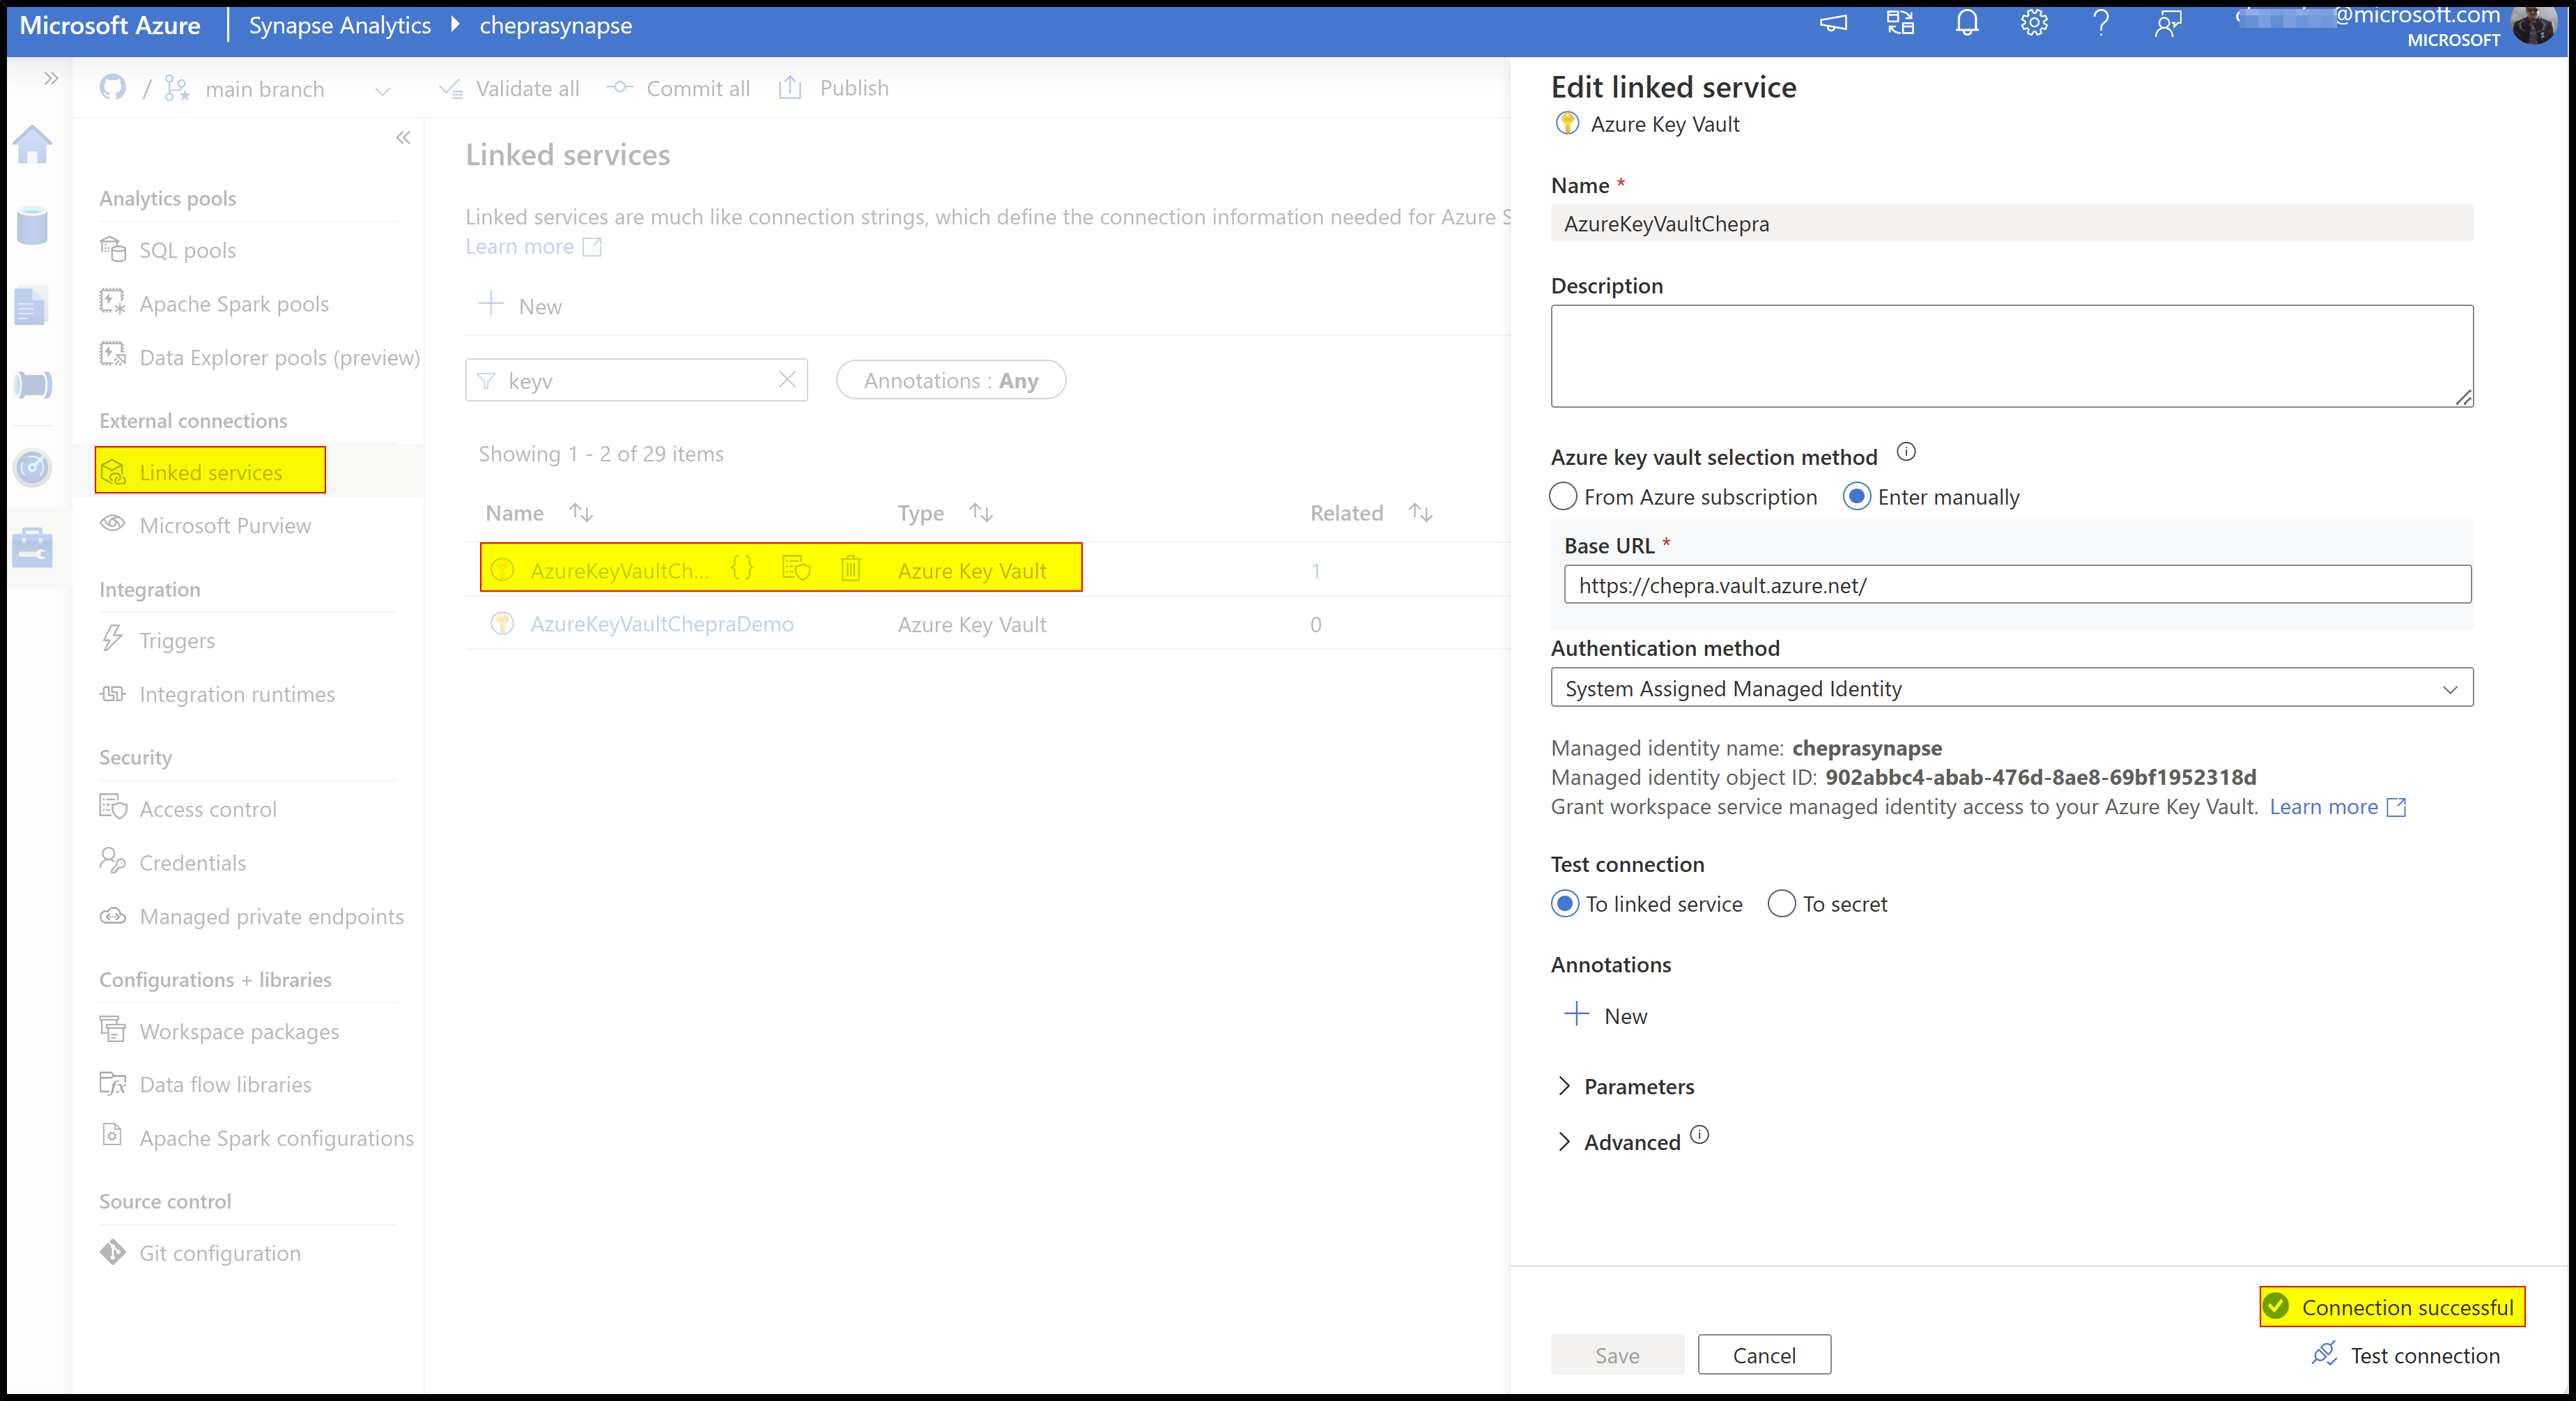Open the directory switcher icon in header
This screenshot has height=1401, width=2576.
click(1900, 23)
